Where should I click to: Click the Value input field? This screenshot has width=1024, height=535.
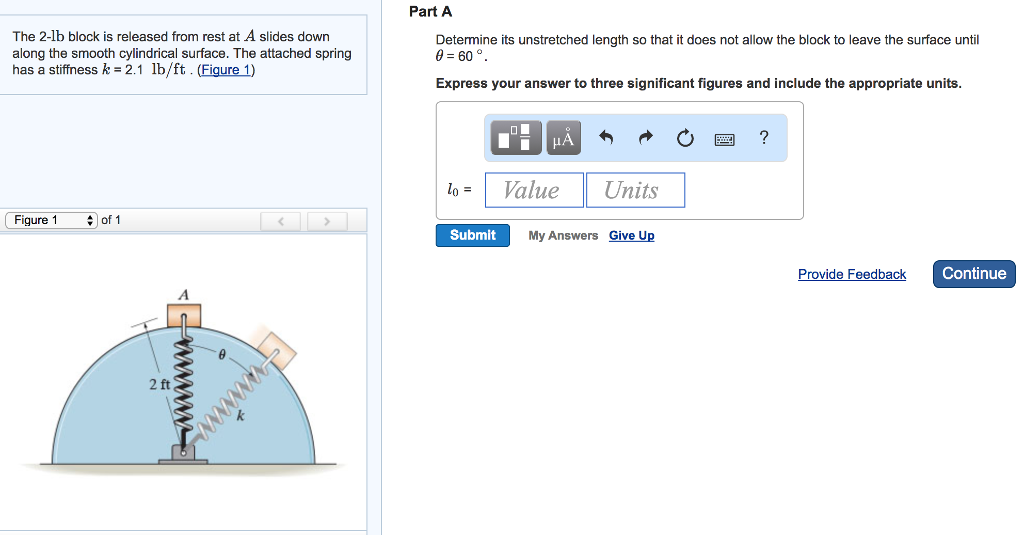click(x=534, y=190)
